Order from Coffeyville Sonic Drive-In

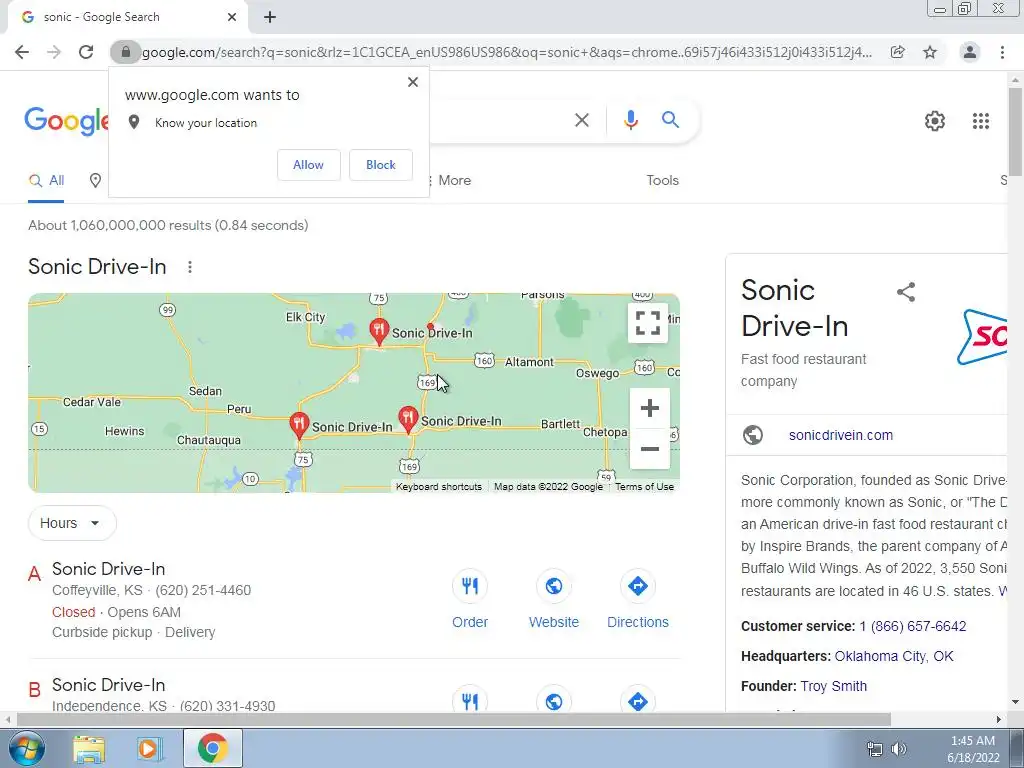[x=470, y=599]
